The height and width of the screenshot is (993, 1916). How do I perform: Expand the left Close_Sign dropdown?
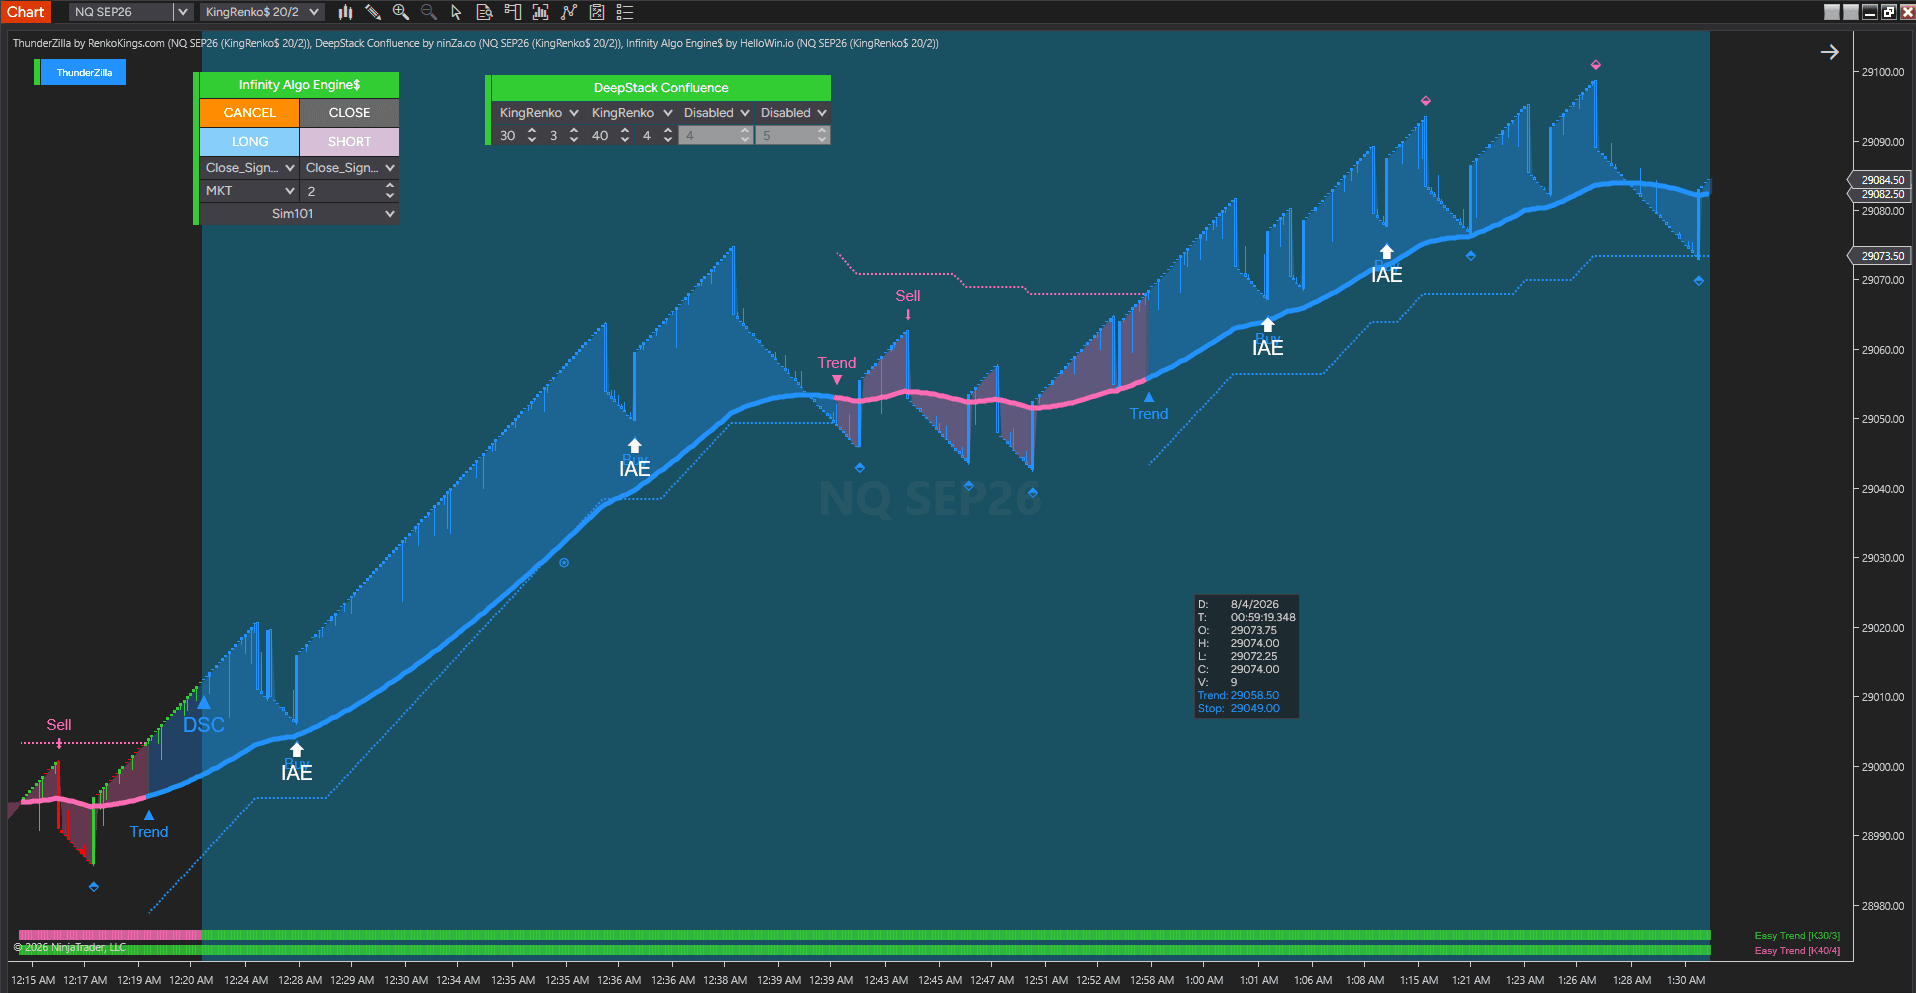pyautogui.click(x=249, y=168)
